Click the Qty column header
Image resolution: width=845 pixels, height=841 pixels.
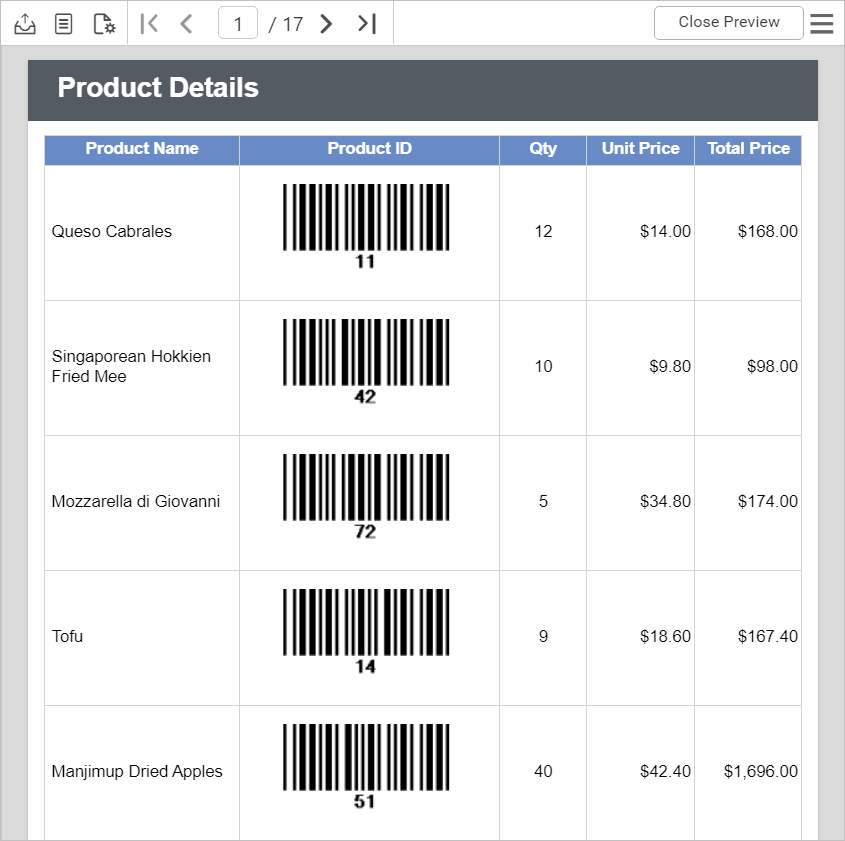[x=542, y=149]
